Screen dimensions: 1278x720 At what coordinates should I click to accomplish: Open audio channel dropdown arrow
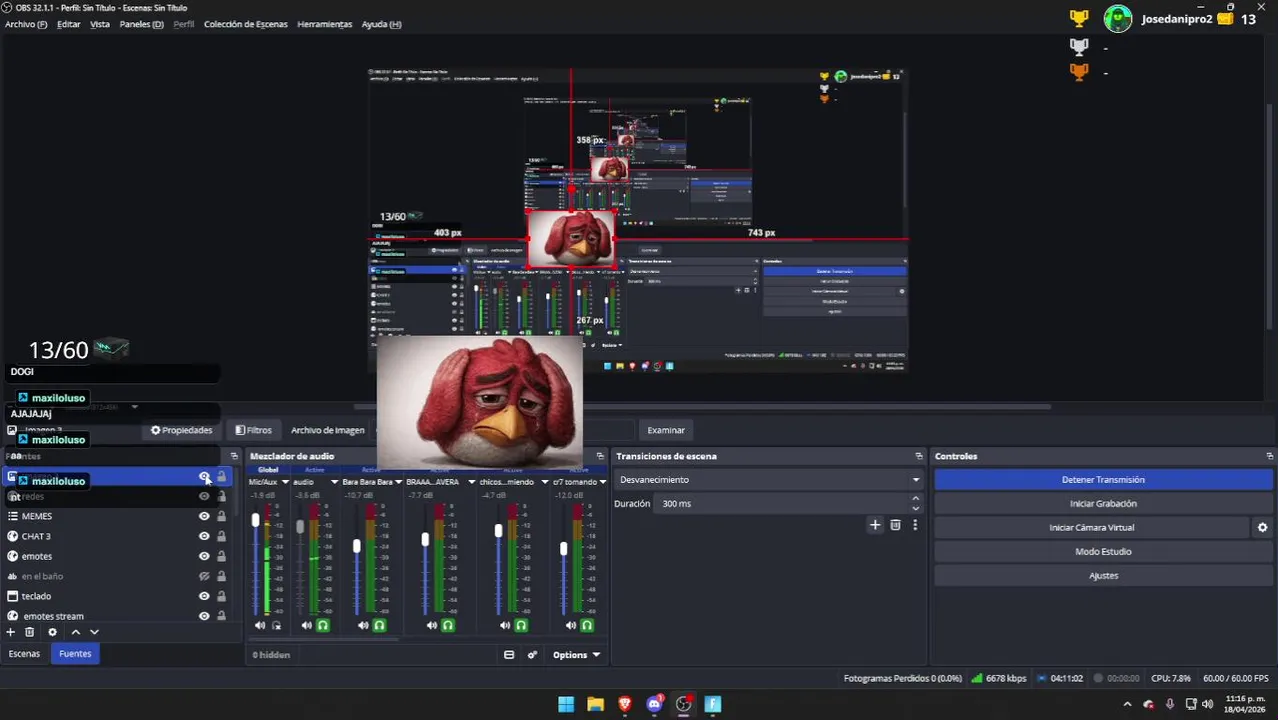pos(335,482)
